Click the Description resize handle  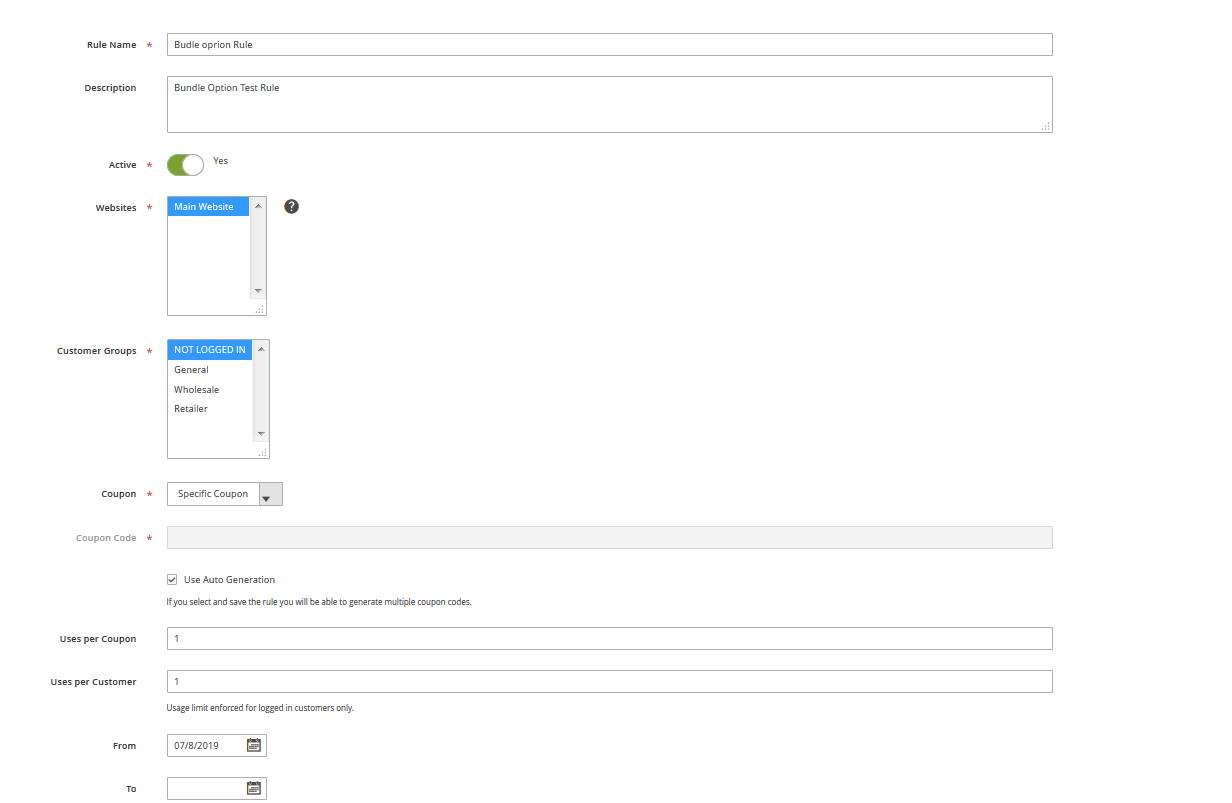point(1046,126)
